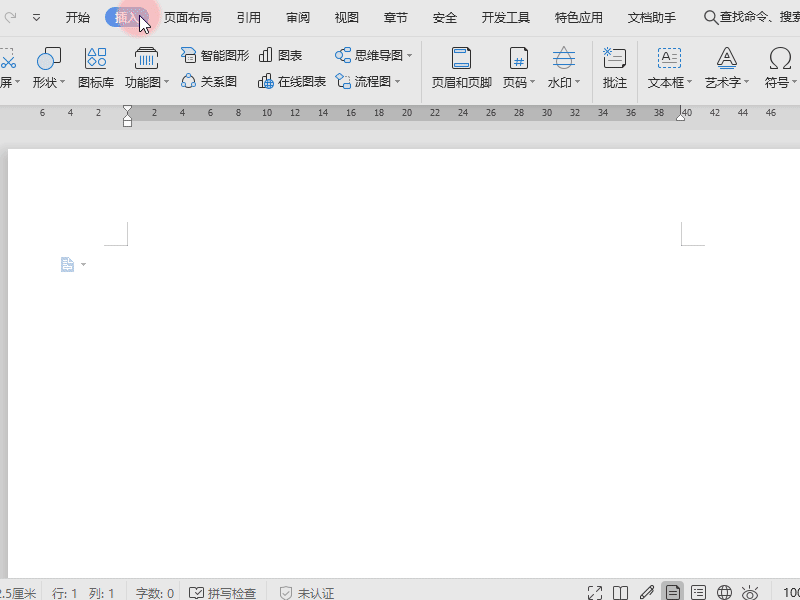Open the 开始 (Home) tab

pyautogui.click(x=78, y=18)
